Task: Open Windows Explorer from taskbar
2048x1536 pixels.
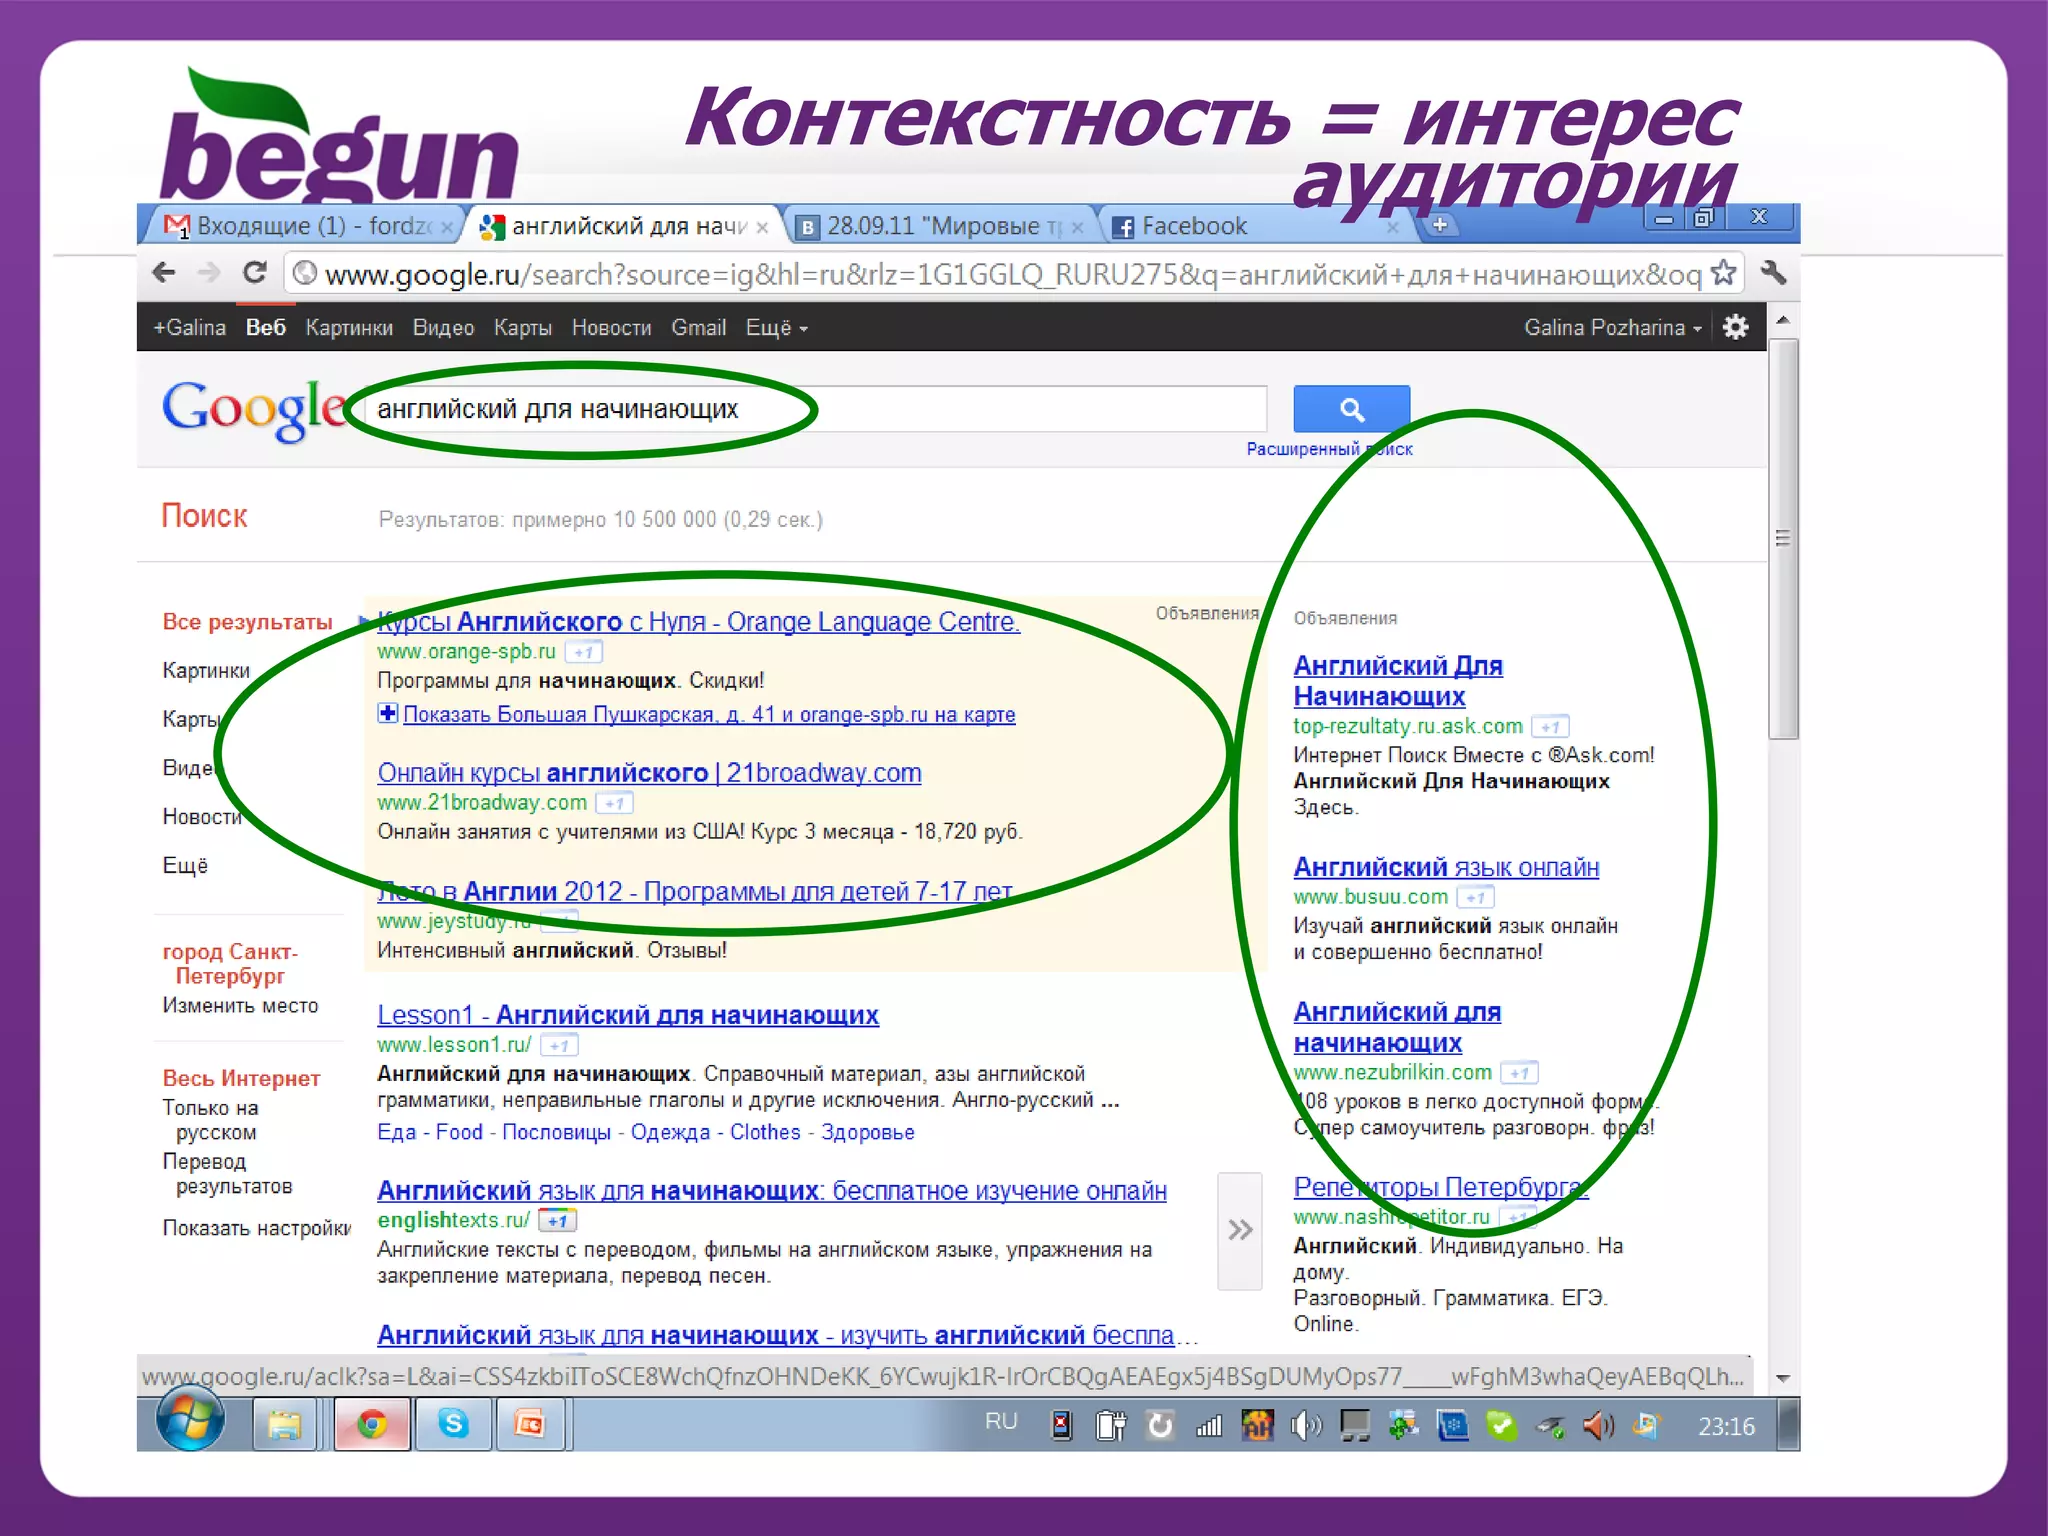Action: [x=284, y=1424]
